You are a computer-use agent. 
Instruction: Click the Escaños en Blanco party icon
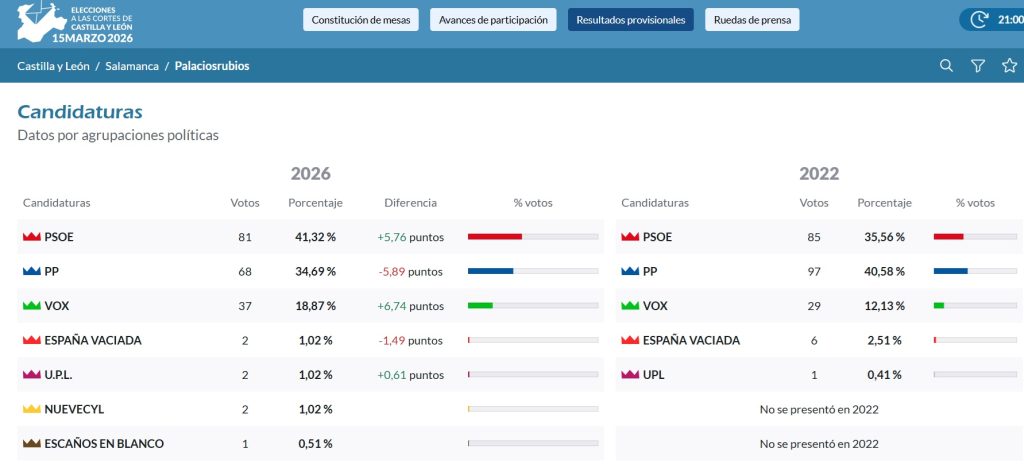click(x=31, y=444)
